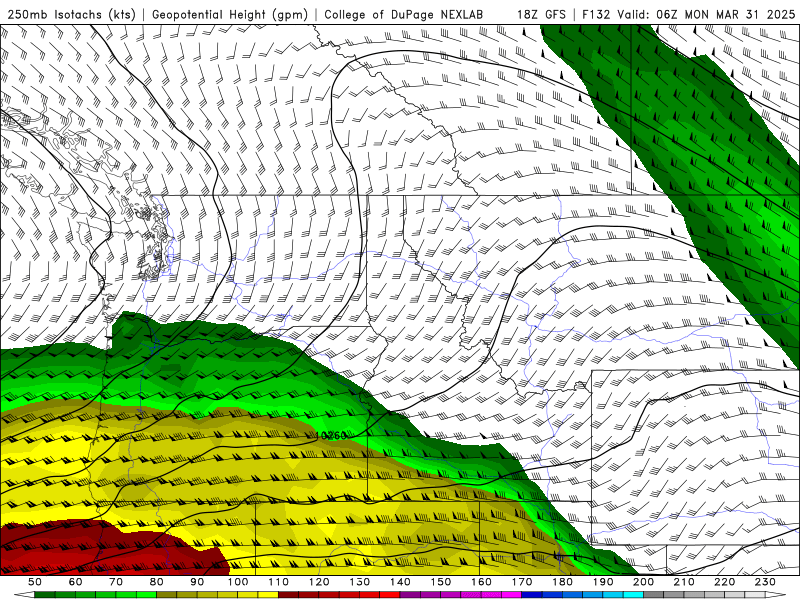The height and width of the screenshot is (600, 800).
Task: Click the legend value '180'
Action: click(562, 582)
